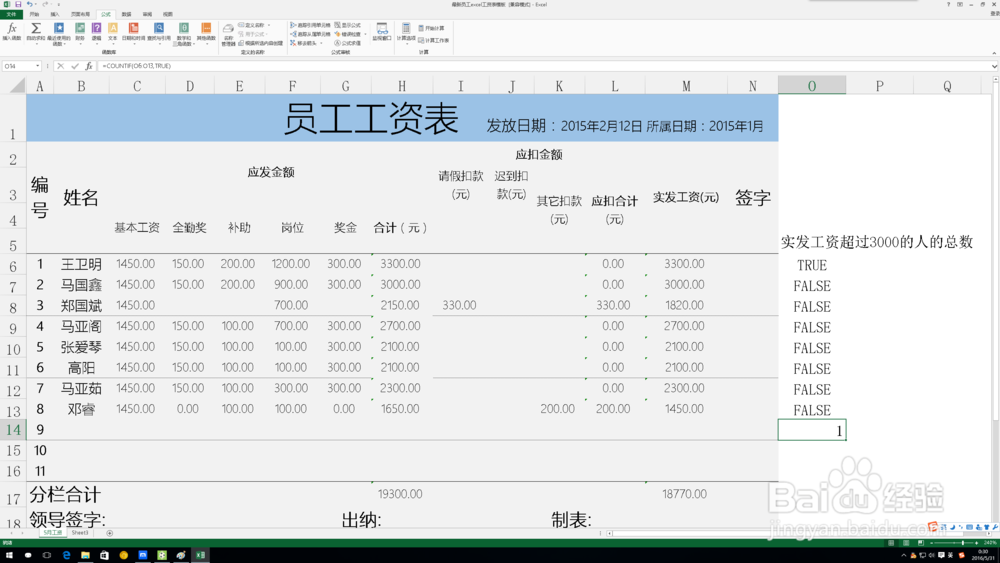Open the Watch Window (监视窗口)
This screenshot has width=1000, height=563.
381,32
